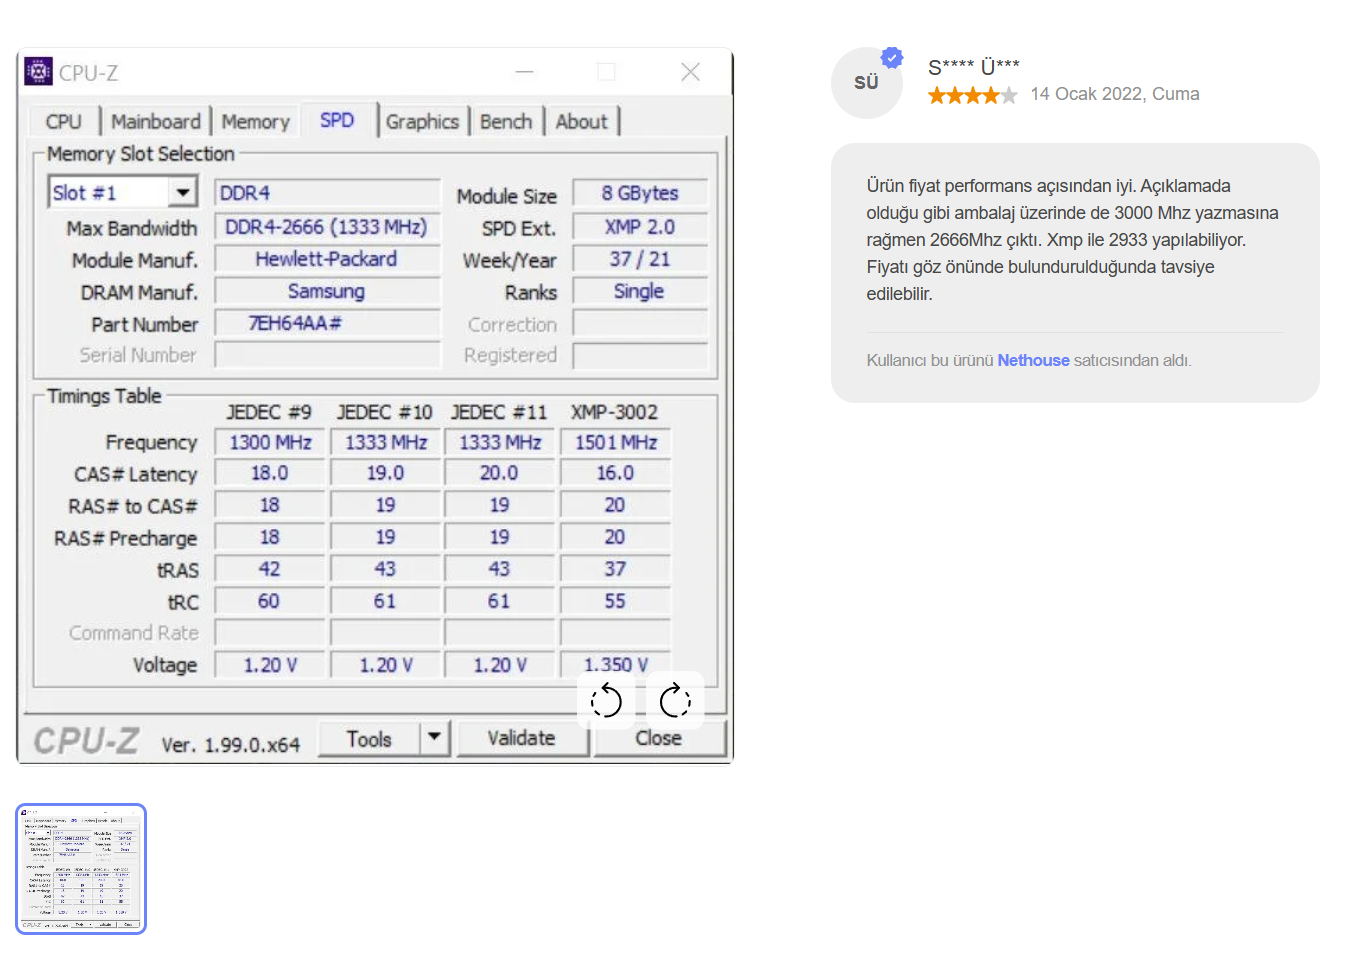Click the Part Number field 7EH64AA#

click(x=327, y=323)
